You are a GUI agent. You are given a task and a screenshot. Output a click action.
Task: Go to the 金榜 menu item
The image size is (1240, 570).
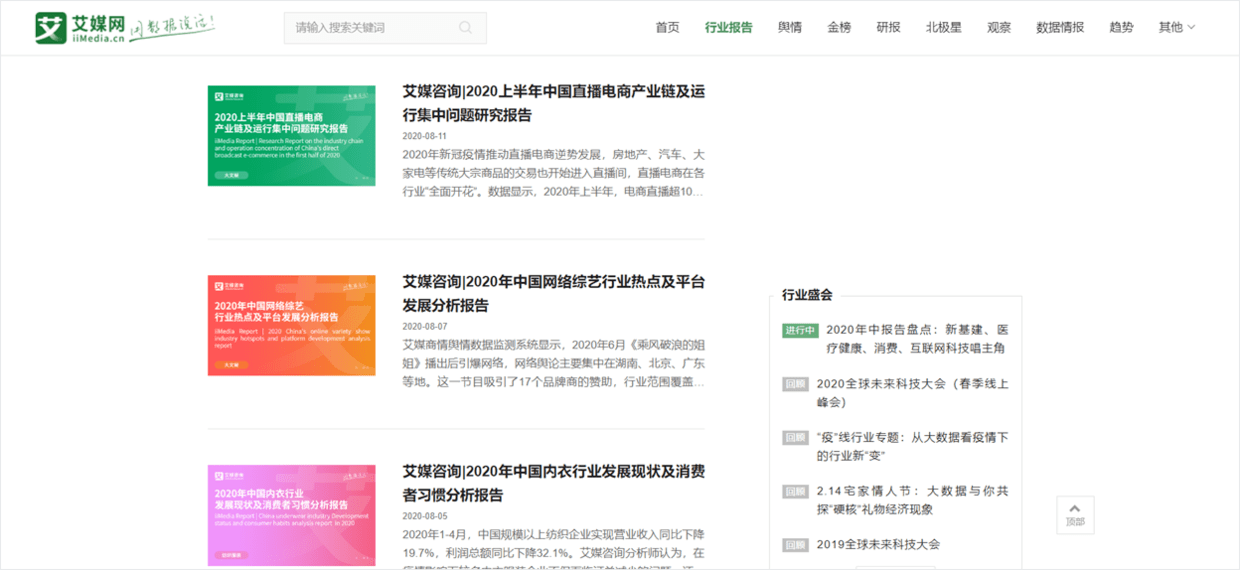839,27
